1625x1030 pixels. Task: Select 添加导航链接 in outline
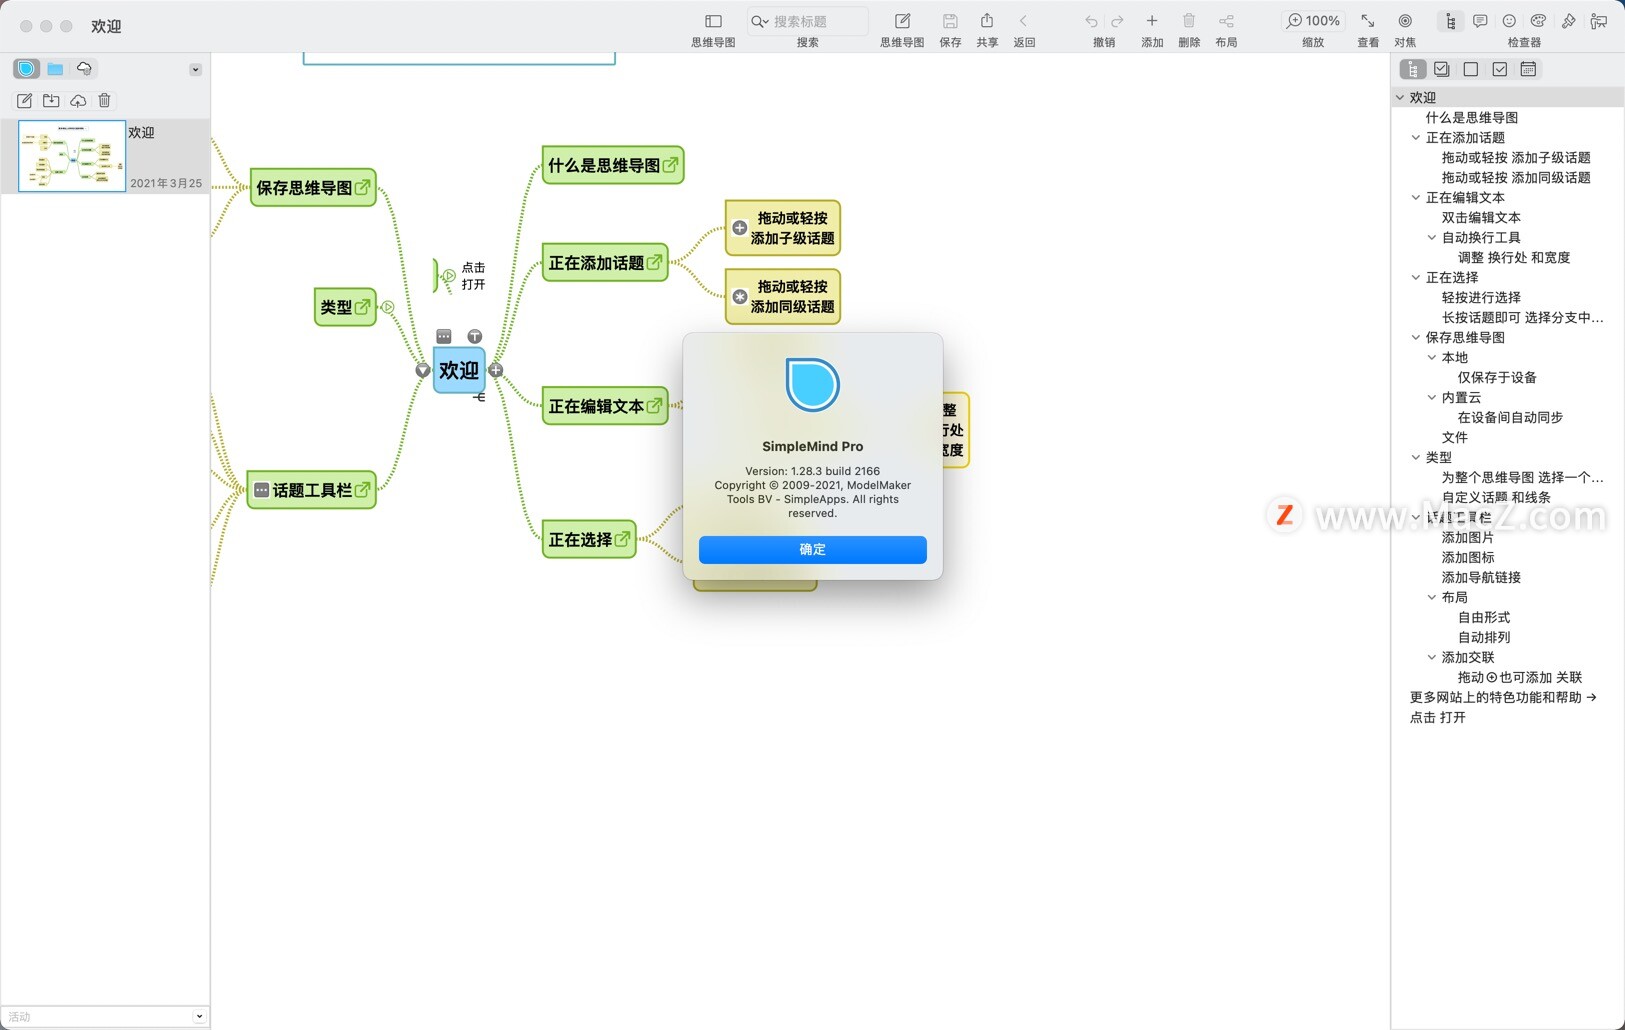pos(1481,577)
